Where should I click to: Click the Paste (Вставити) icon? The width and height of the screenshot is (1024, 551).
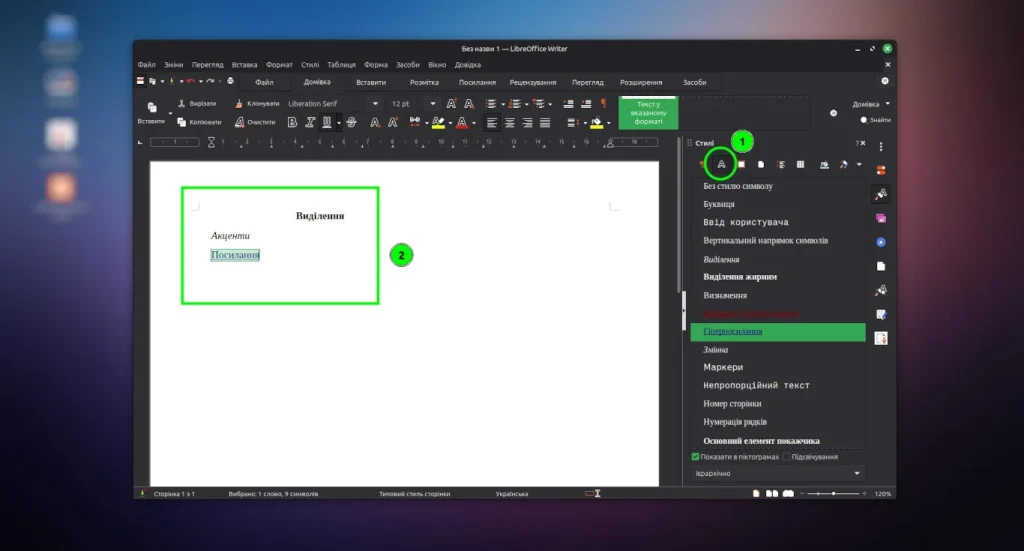152,107
